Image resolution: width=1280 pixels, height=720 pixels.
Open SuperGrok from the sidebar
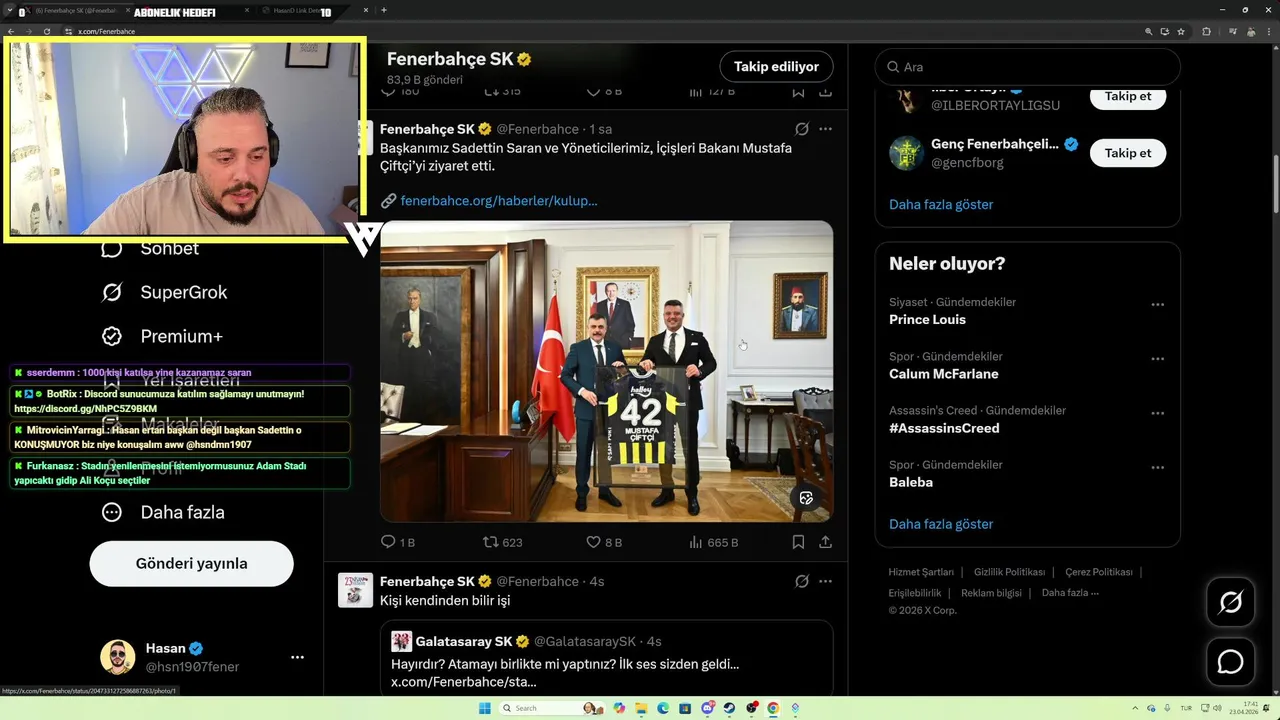[x=164, y=292]
